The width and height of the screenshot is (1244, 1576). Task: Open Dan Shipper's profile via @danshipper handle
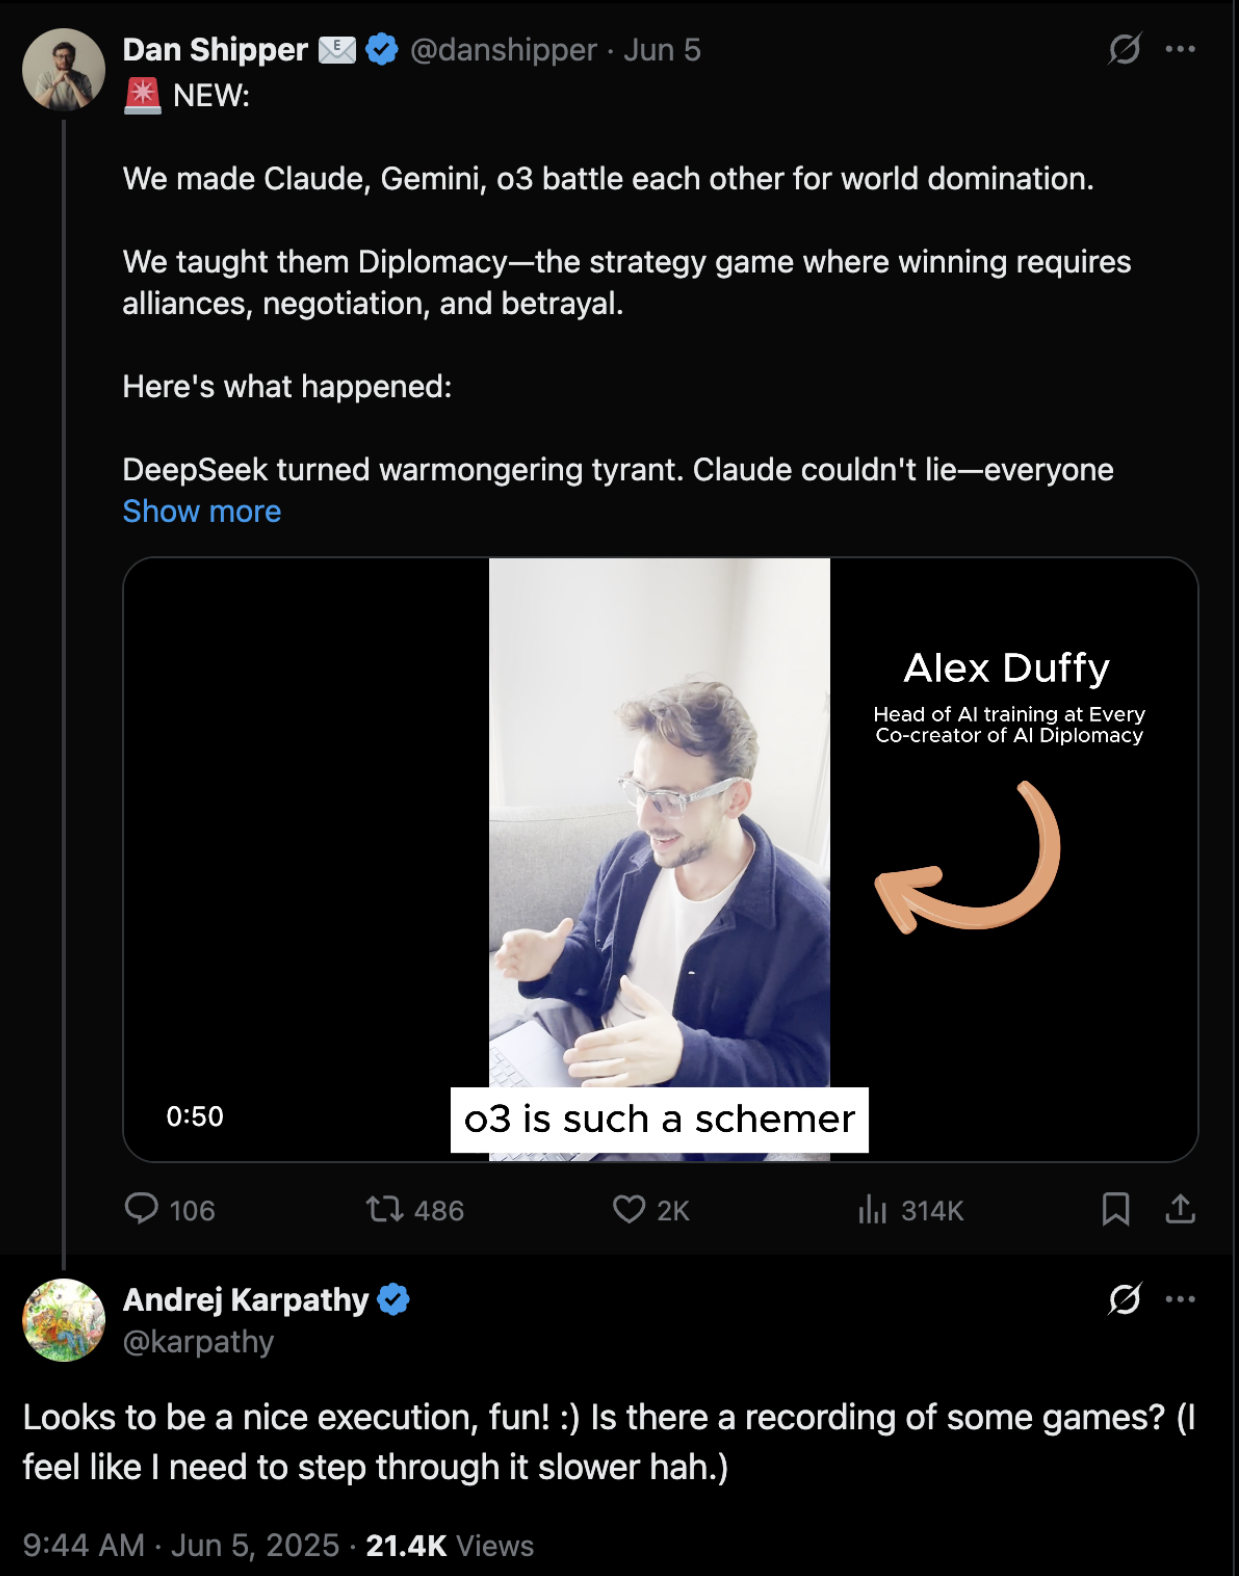pos(501,49)
